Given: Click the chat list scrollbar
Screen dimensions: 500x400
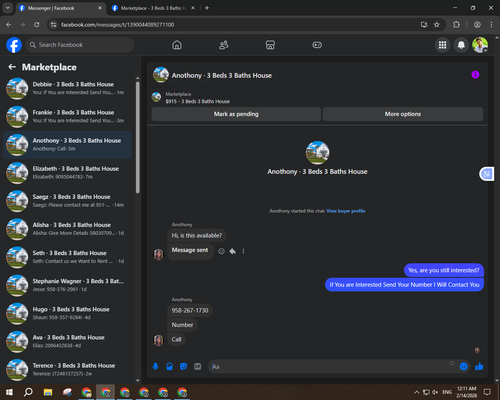Looking at the screenshot, I should [138, 137].
